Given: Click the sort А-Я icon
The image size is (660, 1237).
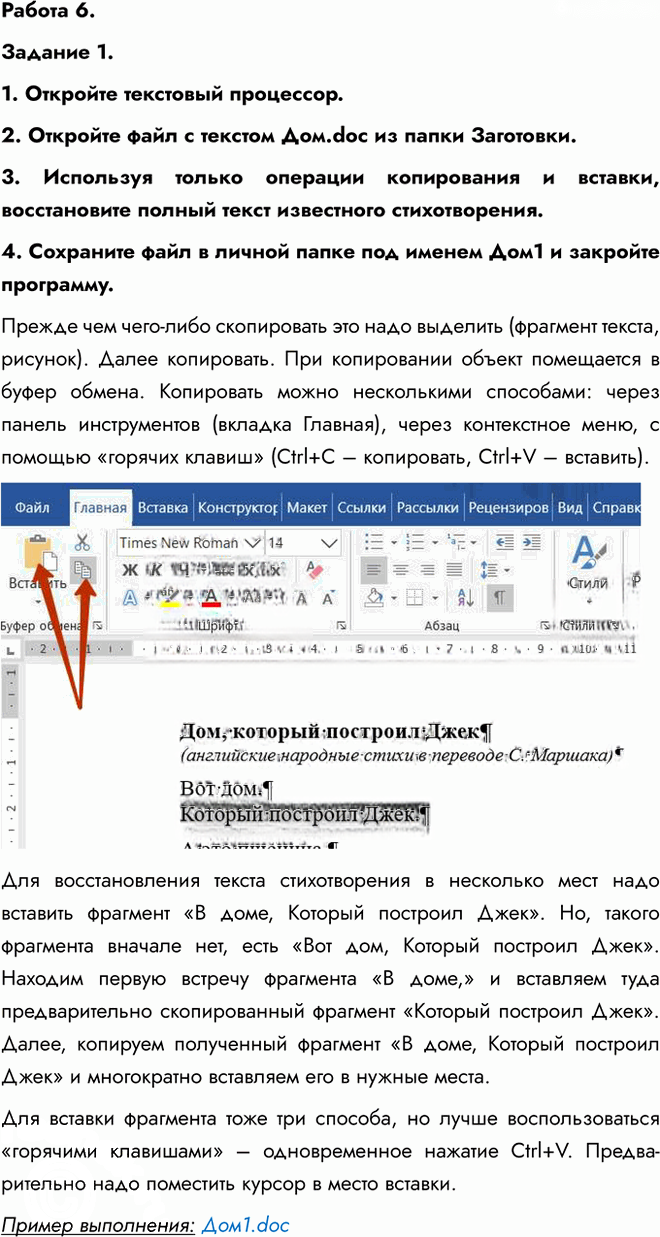Looking at the screenshot, I should [465, 598].
